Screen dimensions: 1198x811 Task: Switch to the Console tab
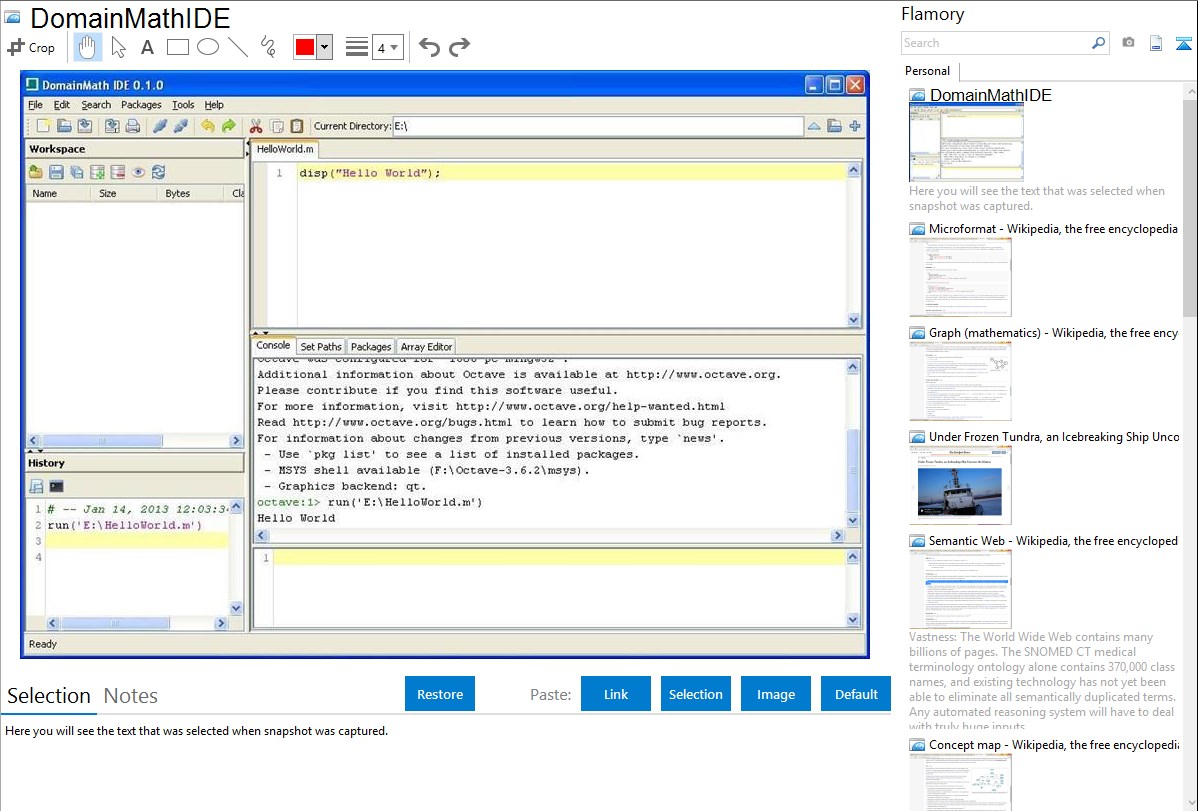[274, 345]
